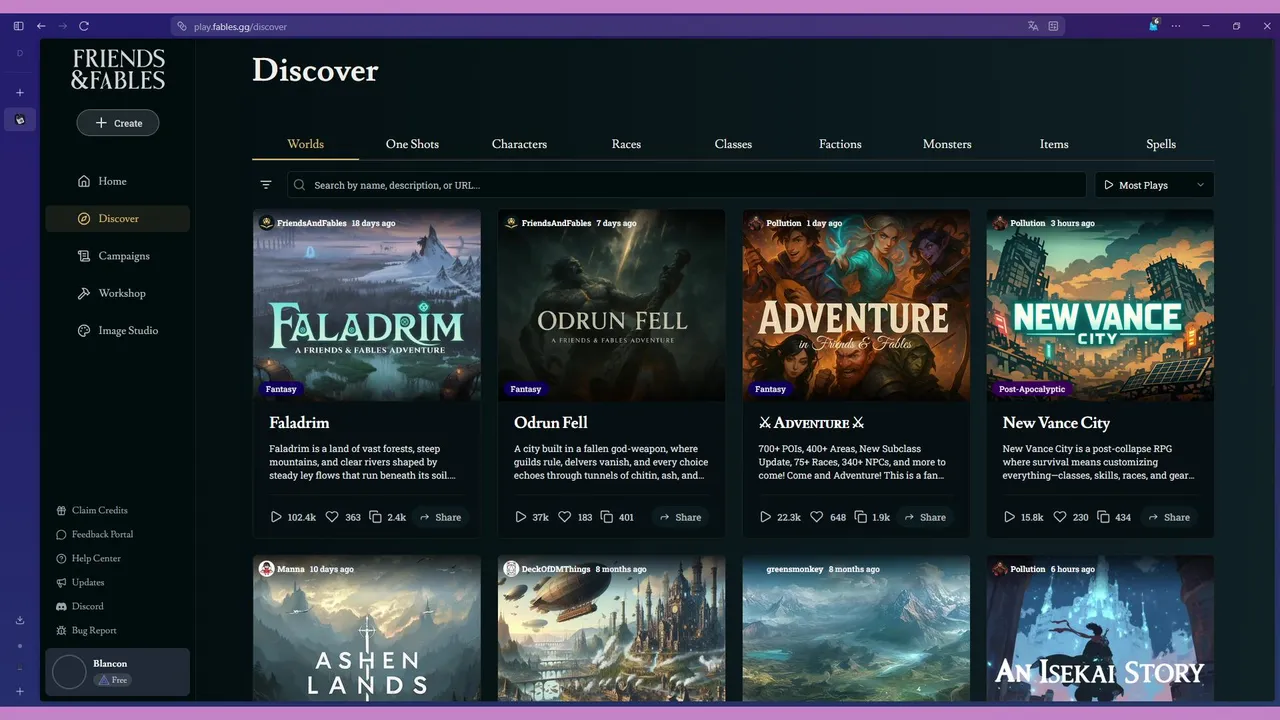Click the Pollution avatar on New Vance City card
This screenshot has width=1280, height=720.
tap(999, 223)
